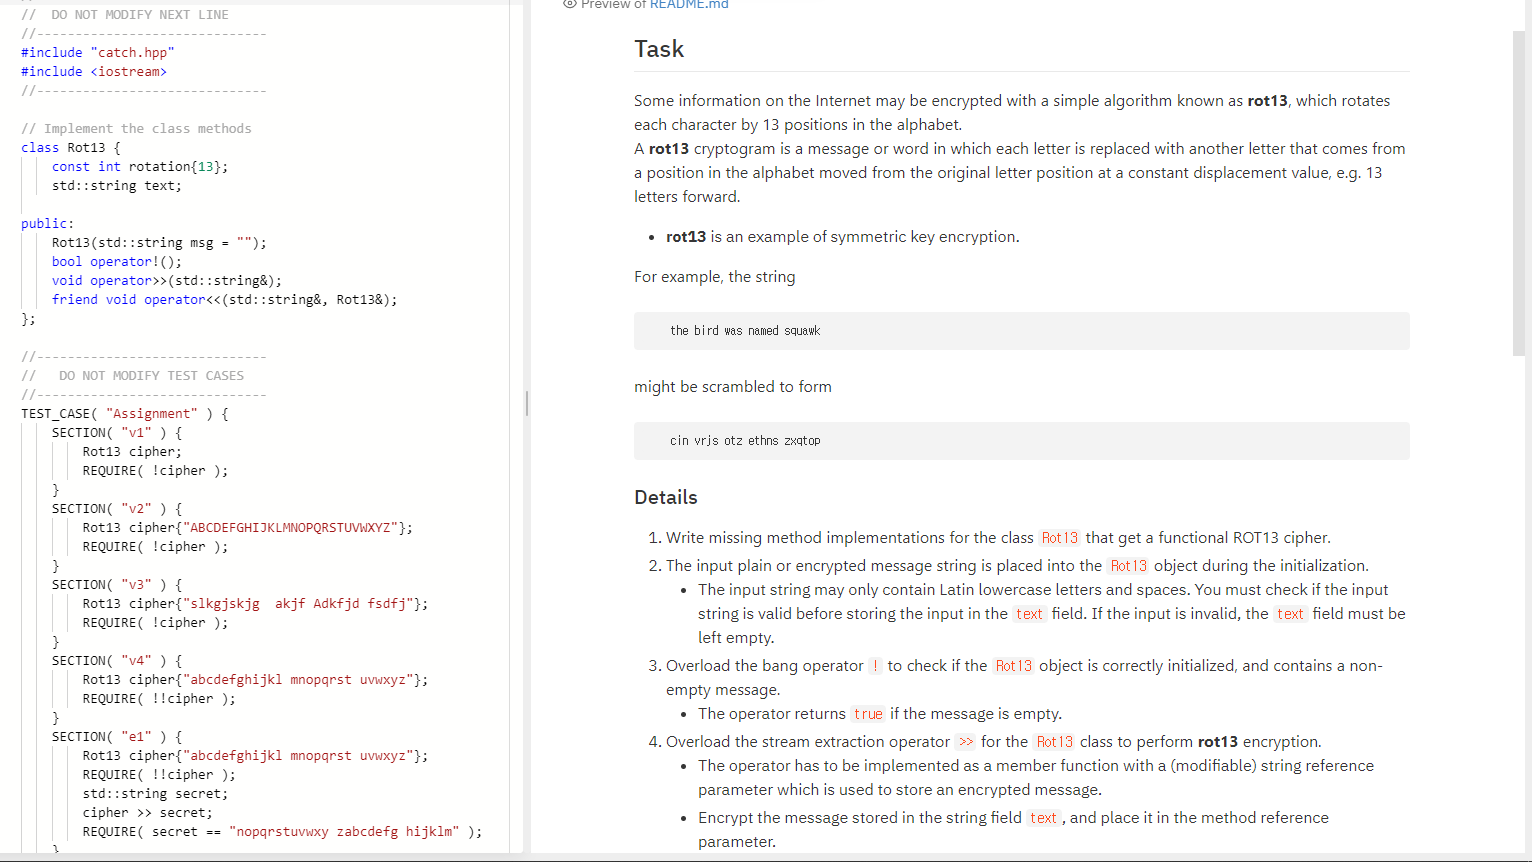Click the SECTION( "v3" ) line
This screenshot has width=1532, height=862.
(117, 585)
